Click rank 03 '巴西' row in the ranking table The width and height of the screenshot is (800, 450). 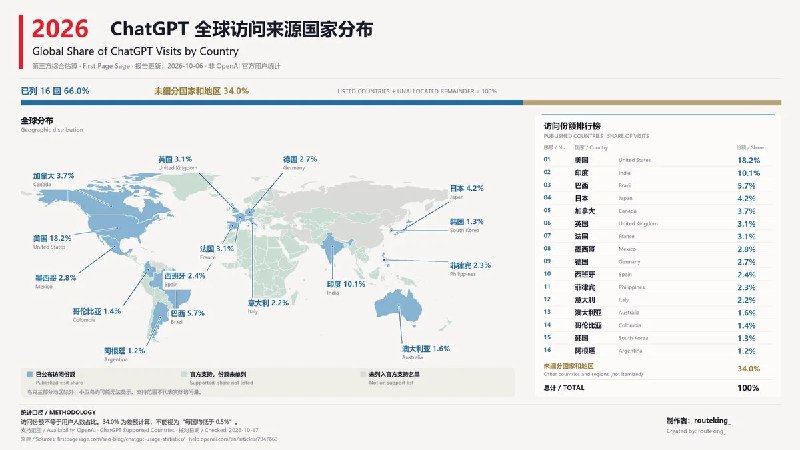click(658, 186)
